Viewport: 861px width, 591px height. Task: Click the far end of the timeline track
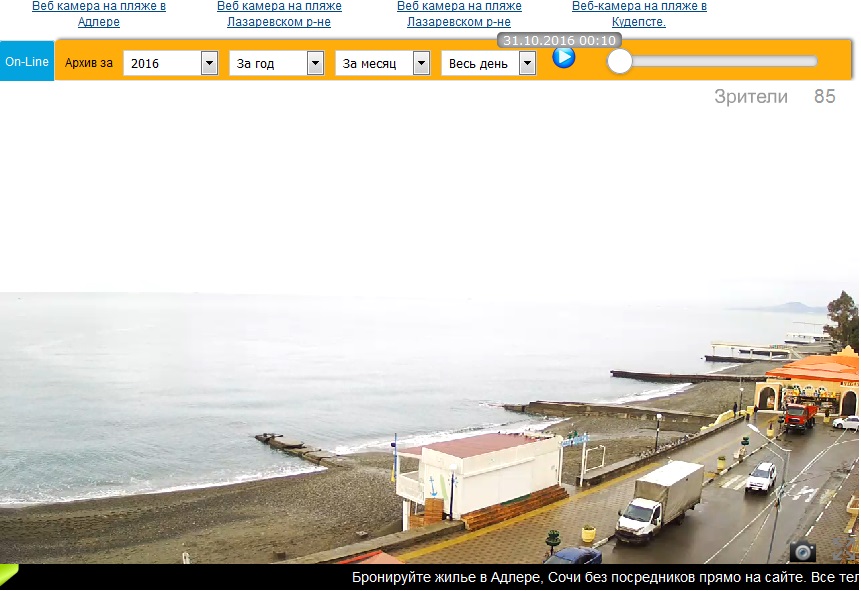tap(812, 62)
